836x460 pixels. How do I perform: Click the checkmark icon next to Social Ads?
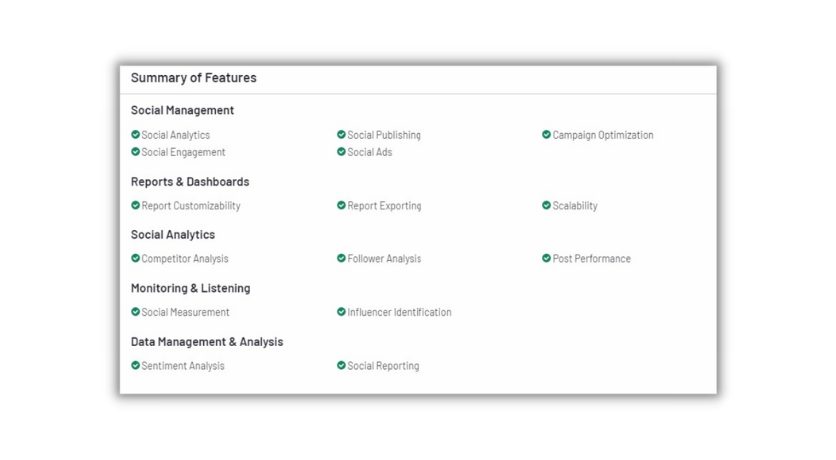pos(341,152)
